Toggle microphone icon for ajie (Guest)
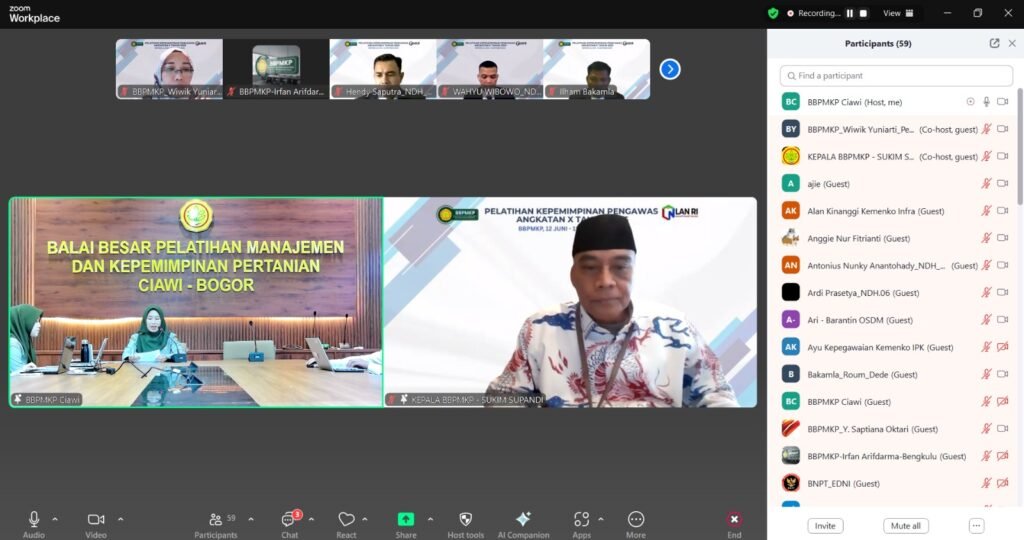This screenshot has width=1024, height=540. coord(986,184)
